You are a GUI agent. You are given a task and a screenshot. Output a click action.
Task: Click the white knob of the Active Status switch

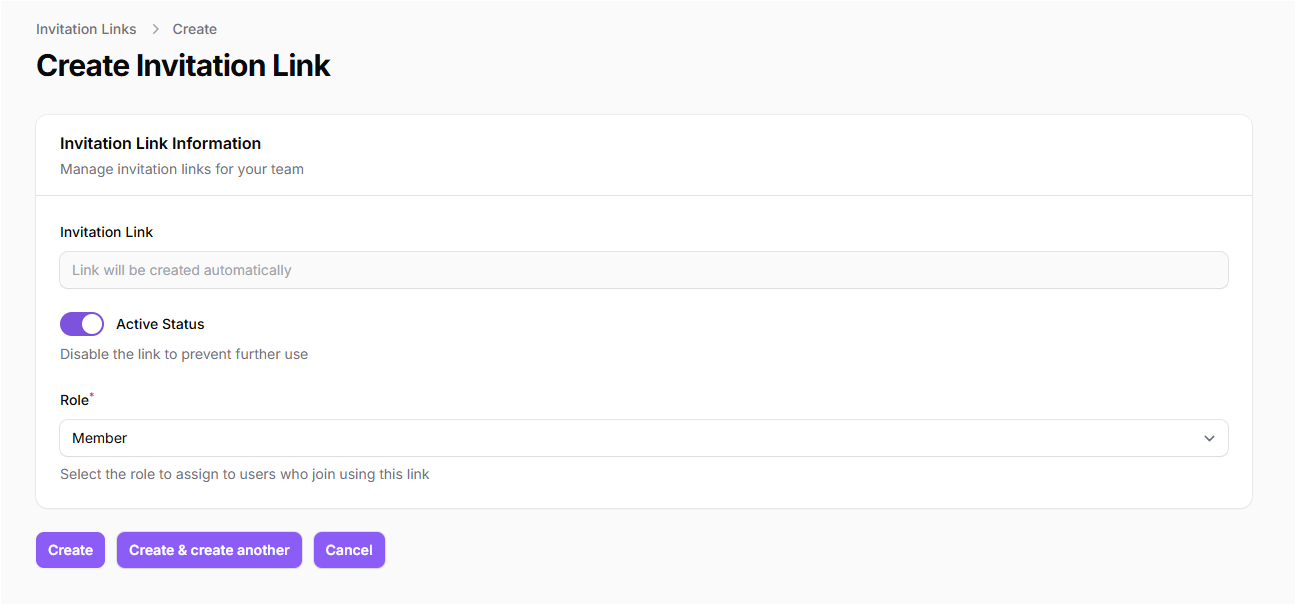pos(92,324)
